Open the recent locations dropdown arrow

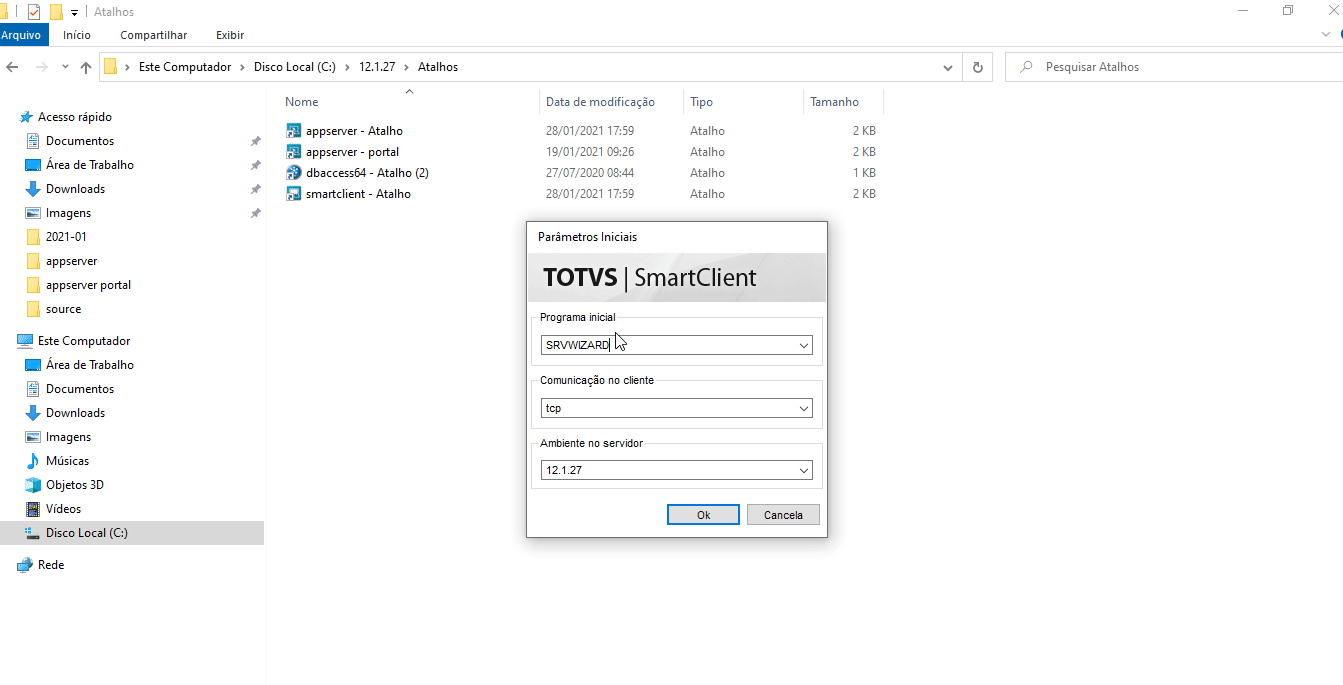65,67
